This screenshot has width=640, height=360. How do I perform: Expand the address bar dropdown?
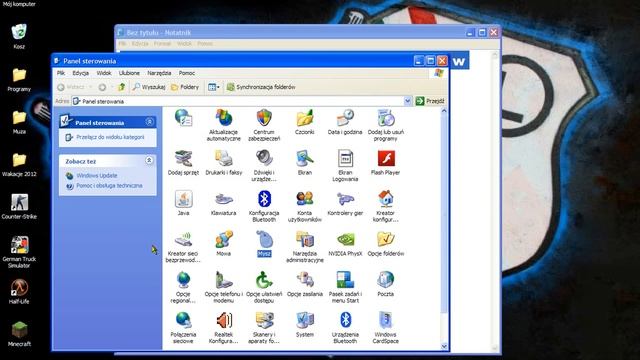coord(407,101)
